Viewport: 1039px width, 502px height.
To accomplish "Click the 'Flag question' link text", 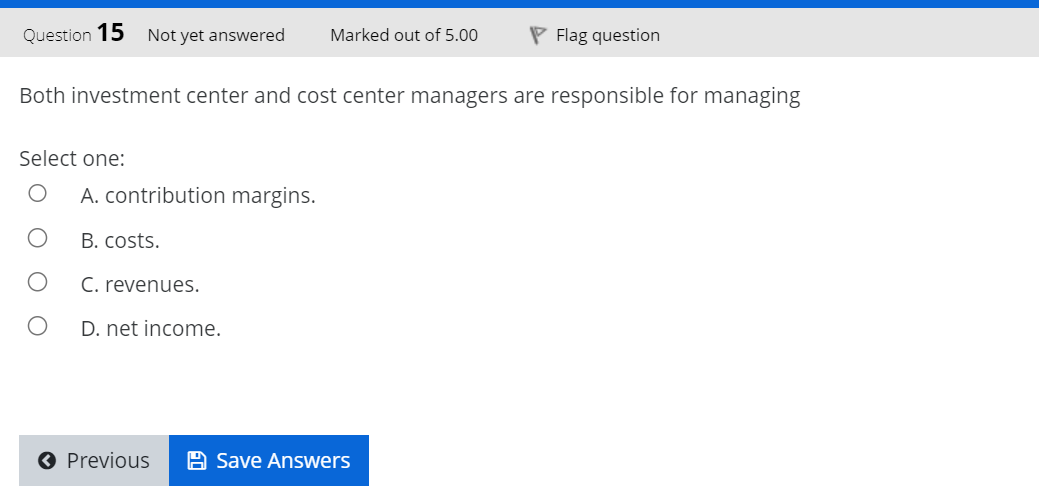I will [608, 35].
